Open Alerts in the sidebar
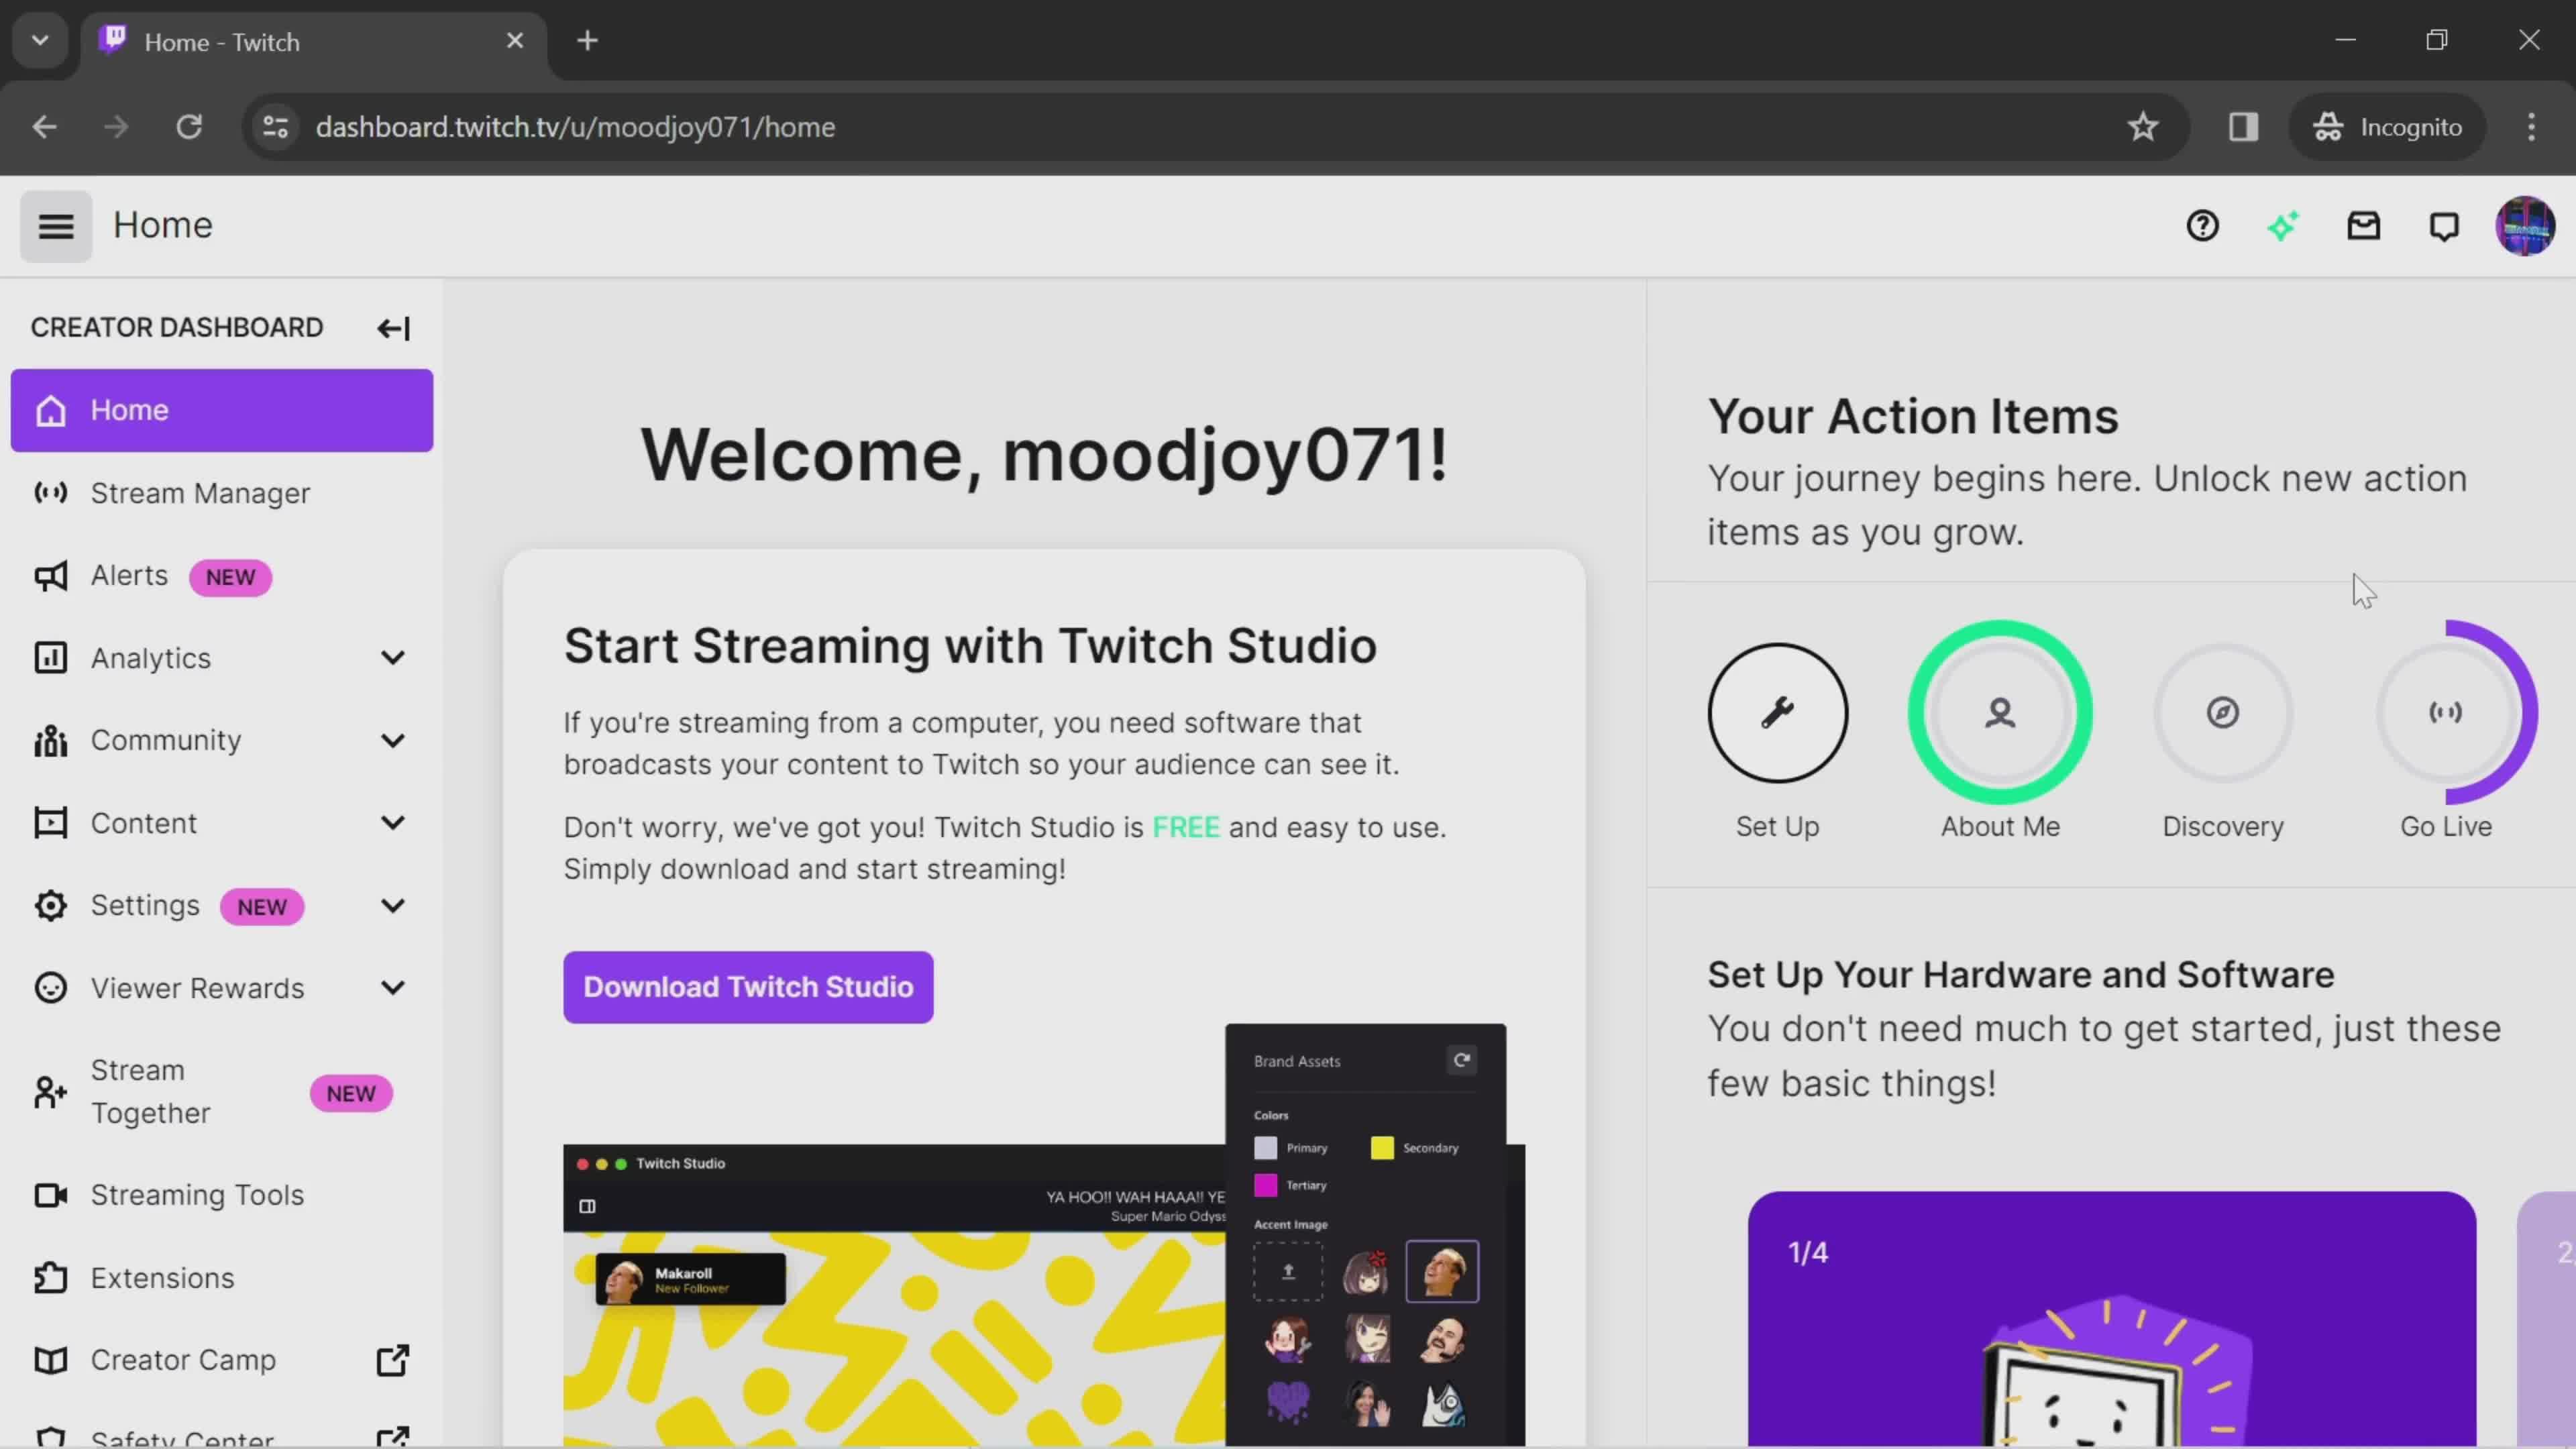Screen dimensions: 2576x1449 222,576
